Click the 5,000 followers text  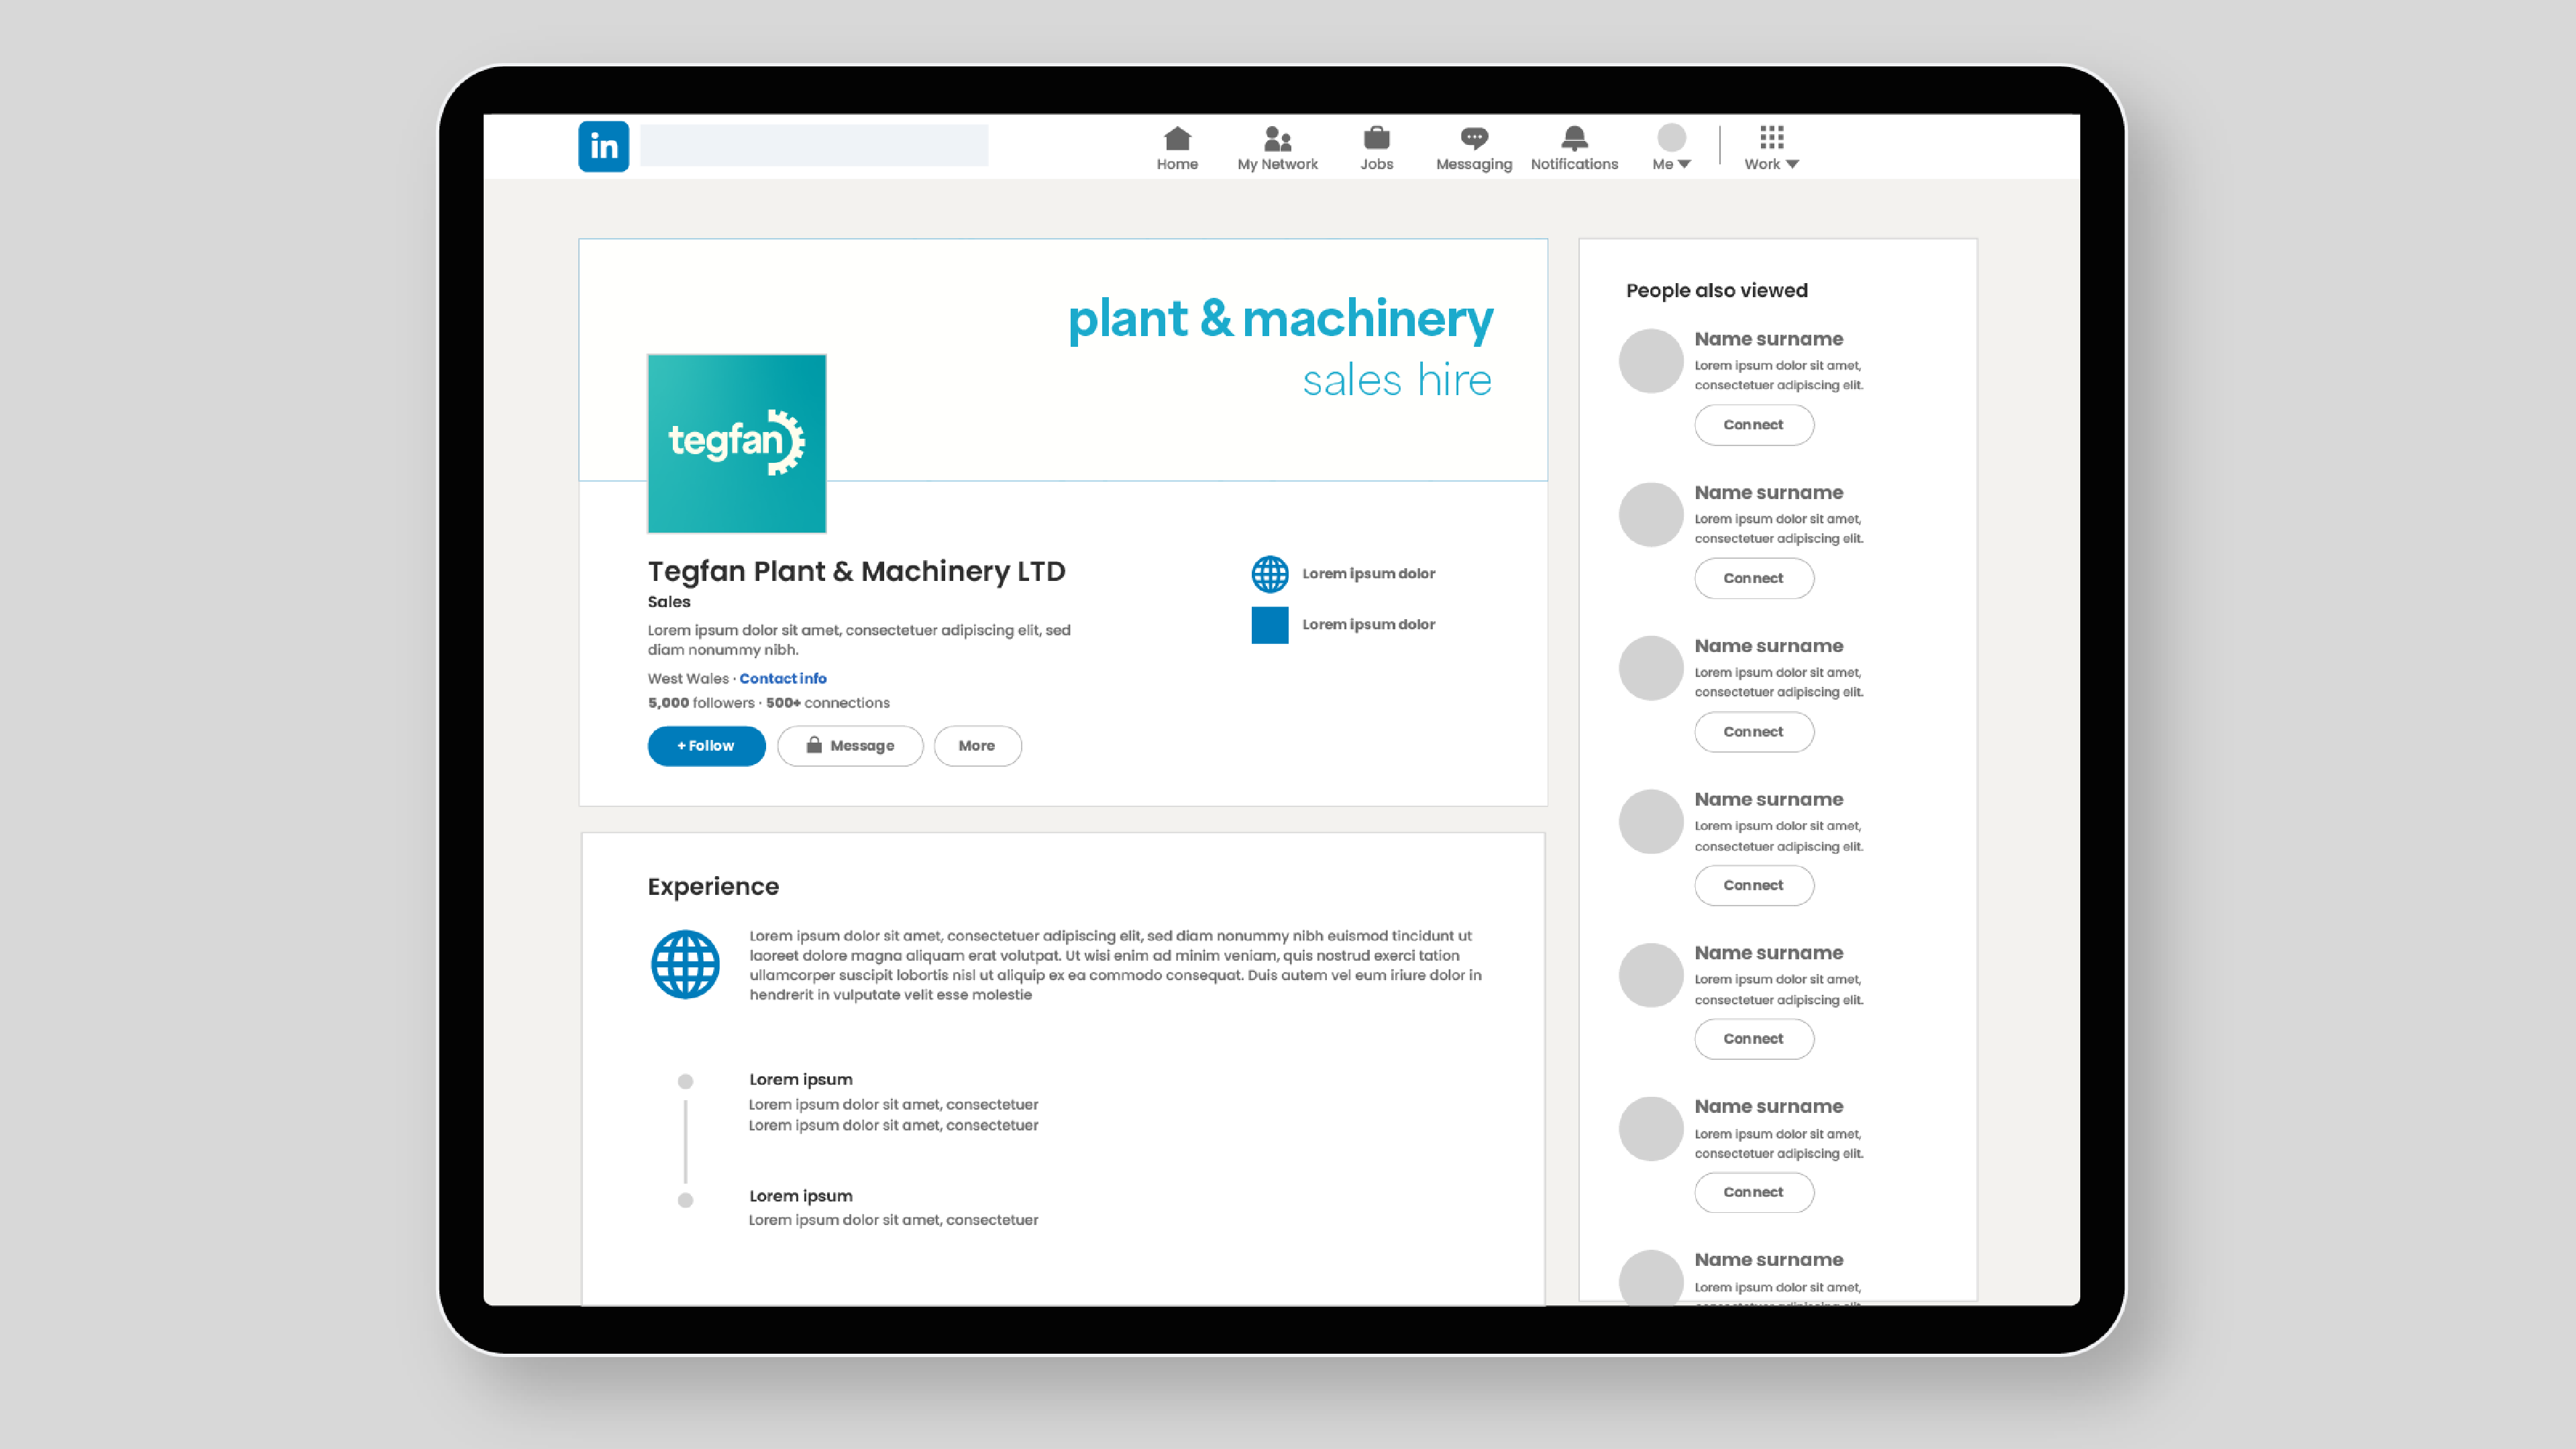[701, 703]
